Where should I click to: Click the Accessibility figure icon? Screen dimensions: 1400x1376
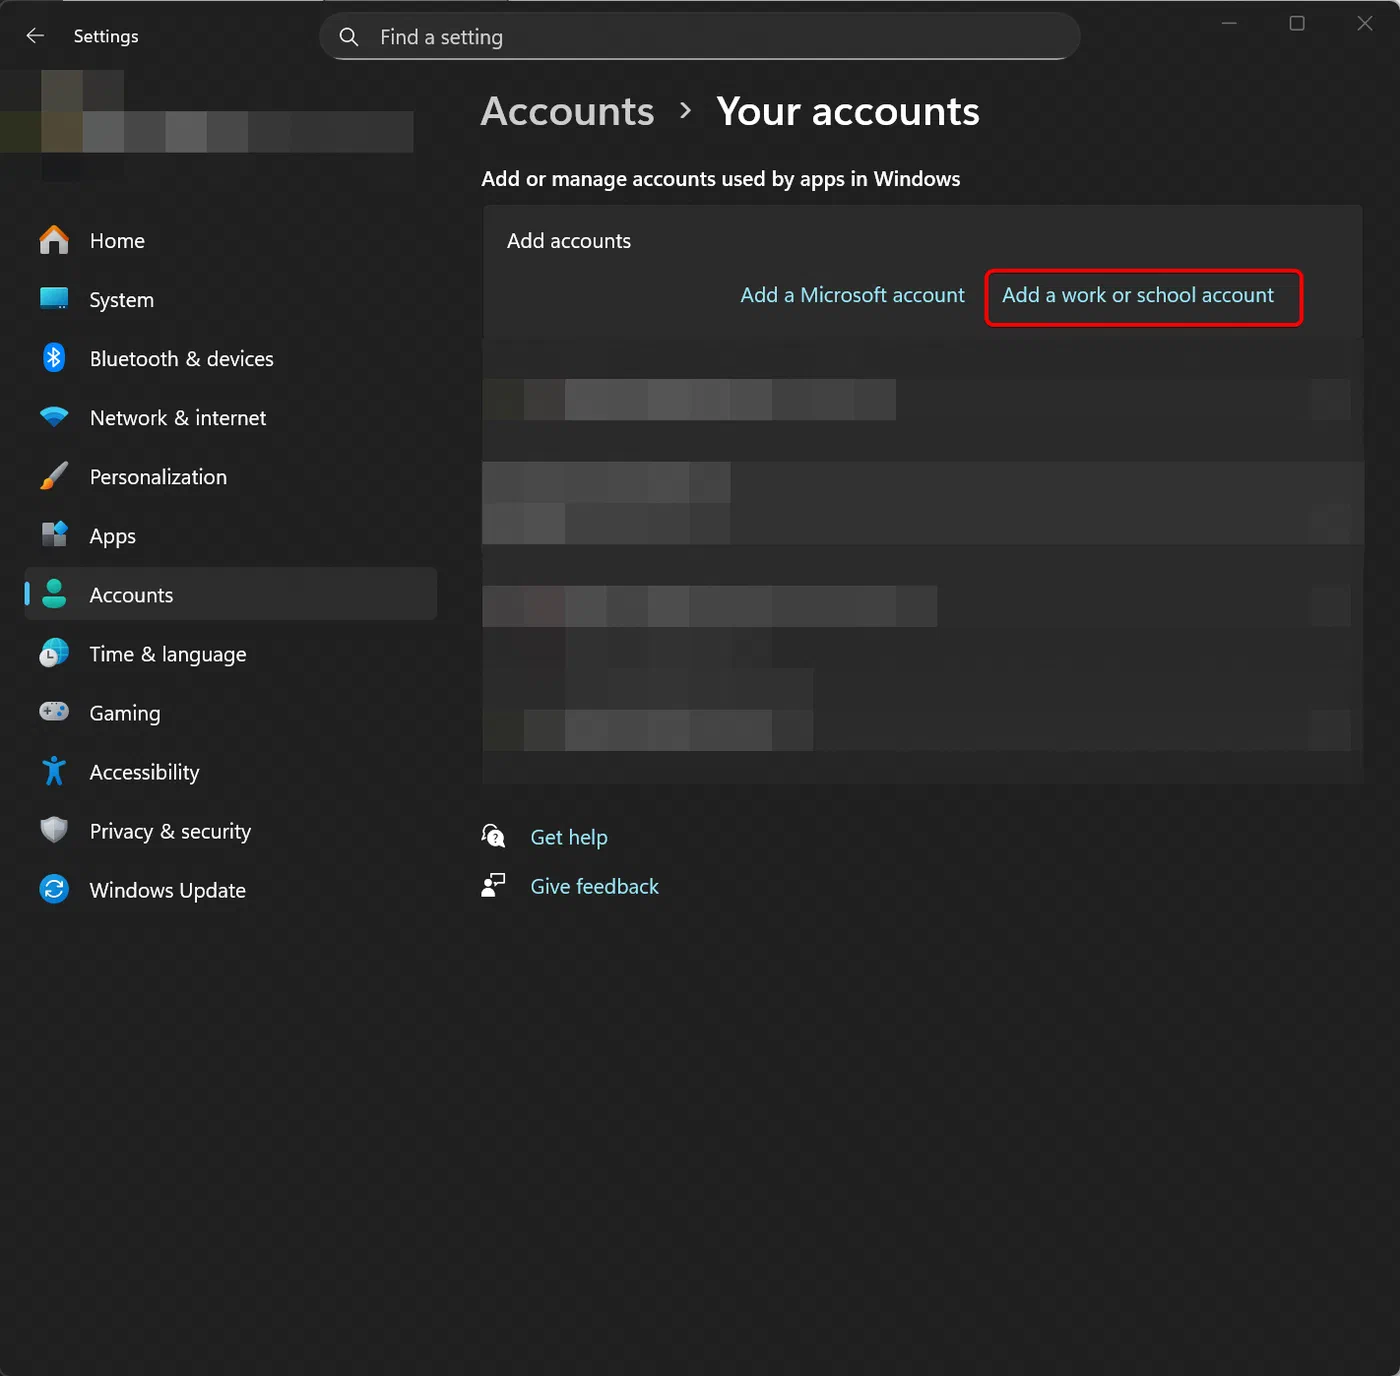tap(54, 771)
